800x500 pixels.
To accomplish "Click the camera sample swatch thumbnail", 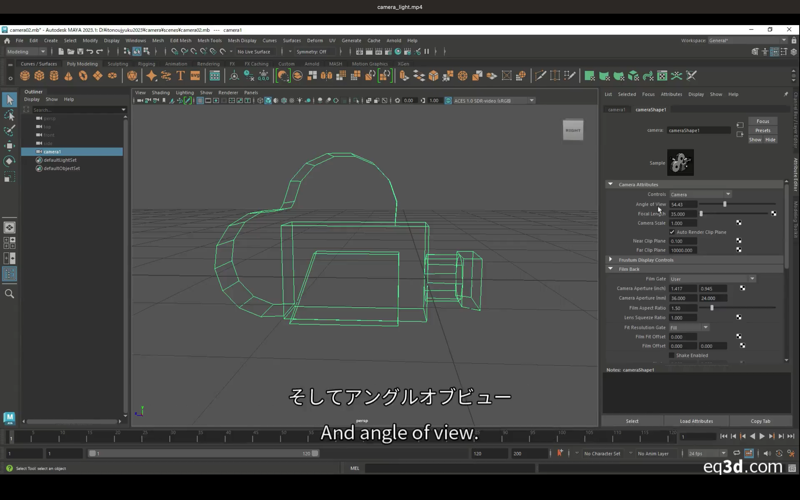I will (680, 162).
